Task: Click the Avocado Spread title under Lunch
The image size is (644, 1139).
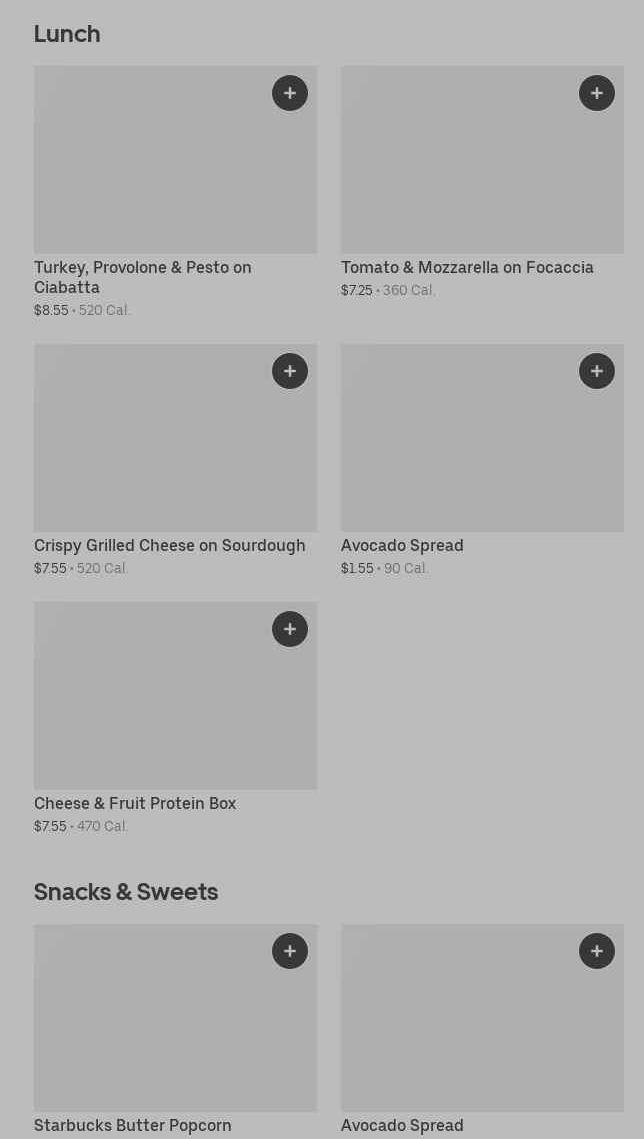Action: pyautogui.click(x=402, y=545)
